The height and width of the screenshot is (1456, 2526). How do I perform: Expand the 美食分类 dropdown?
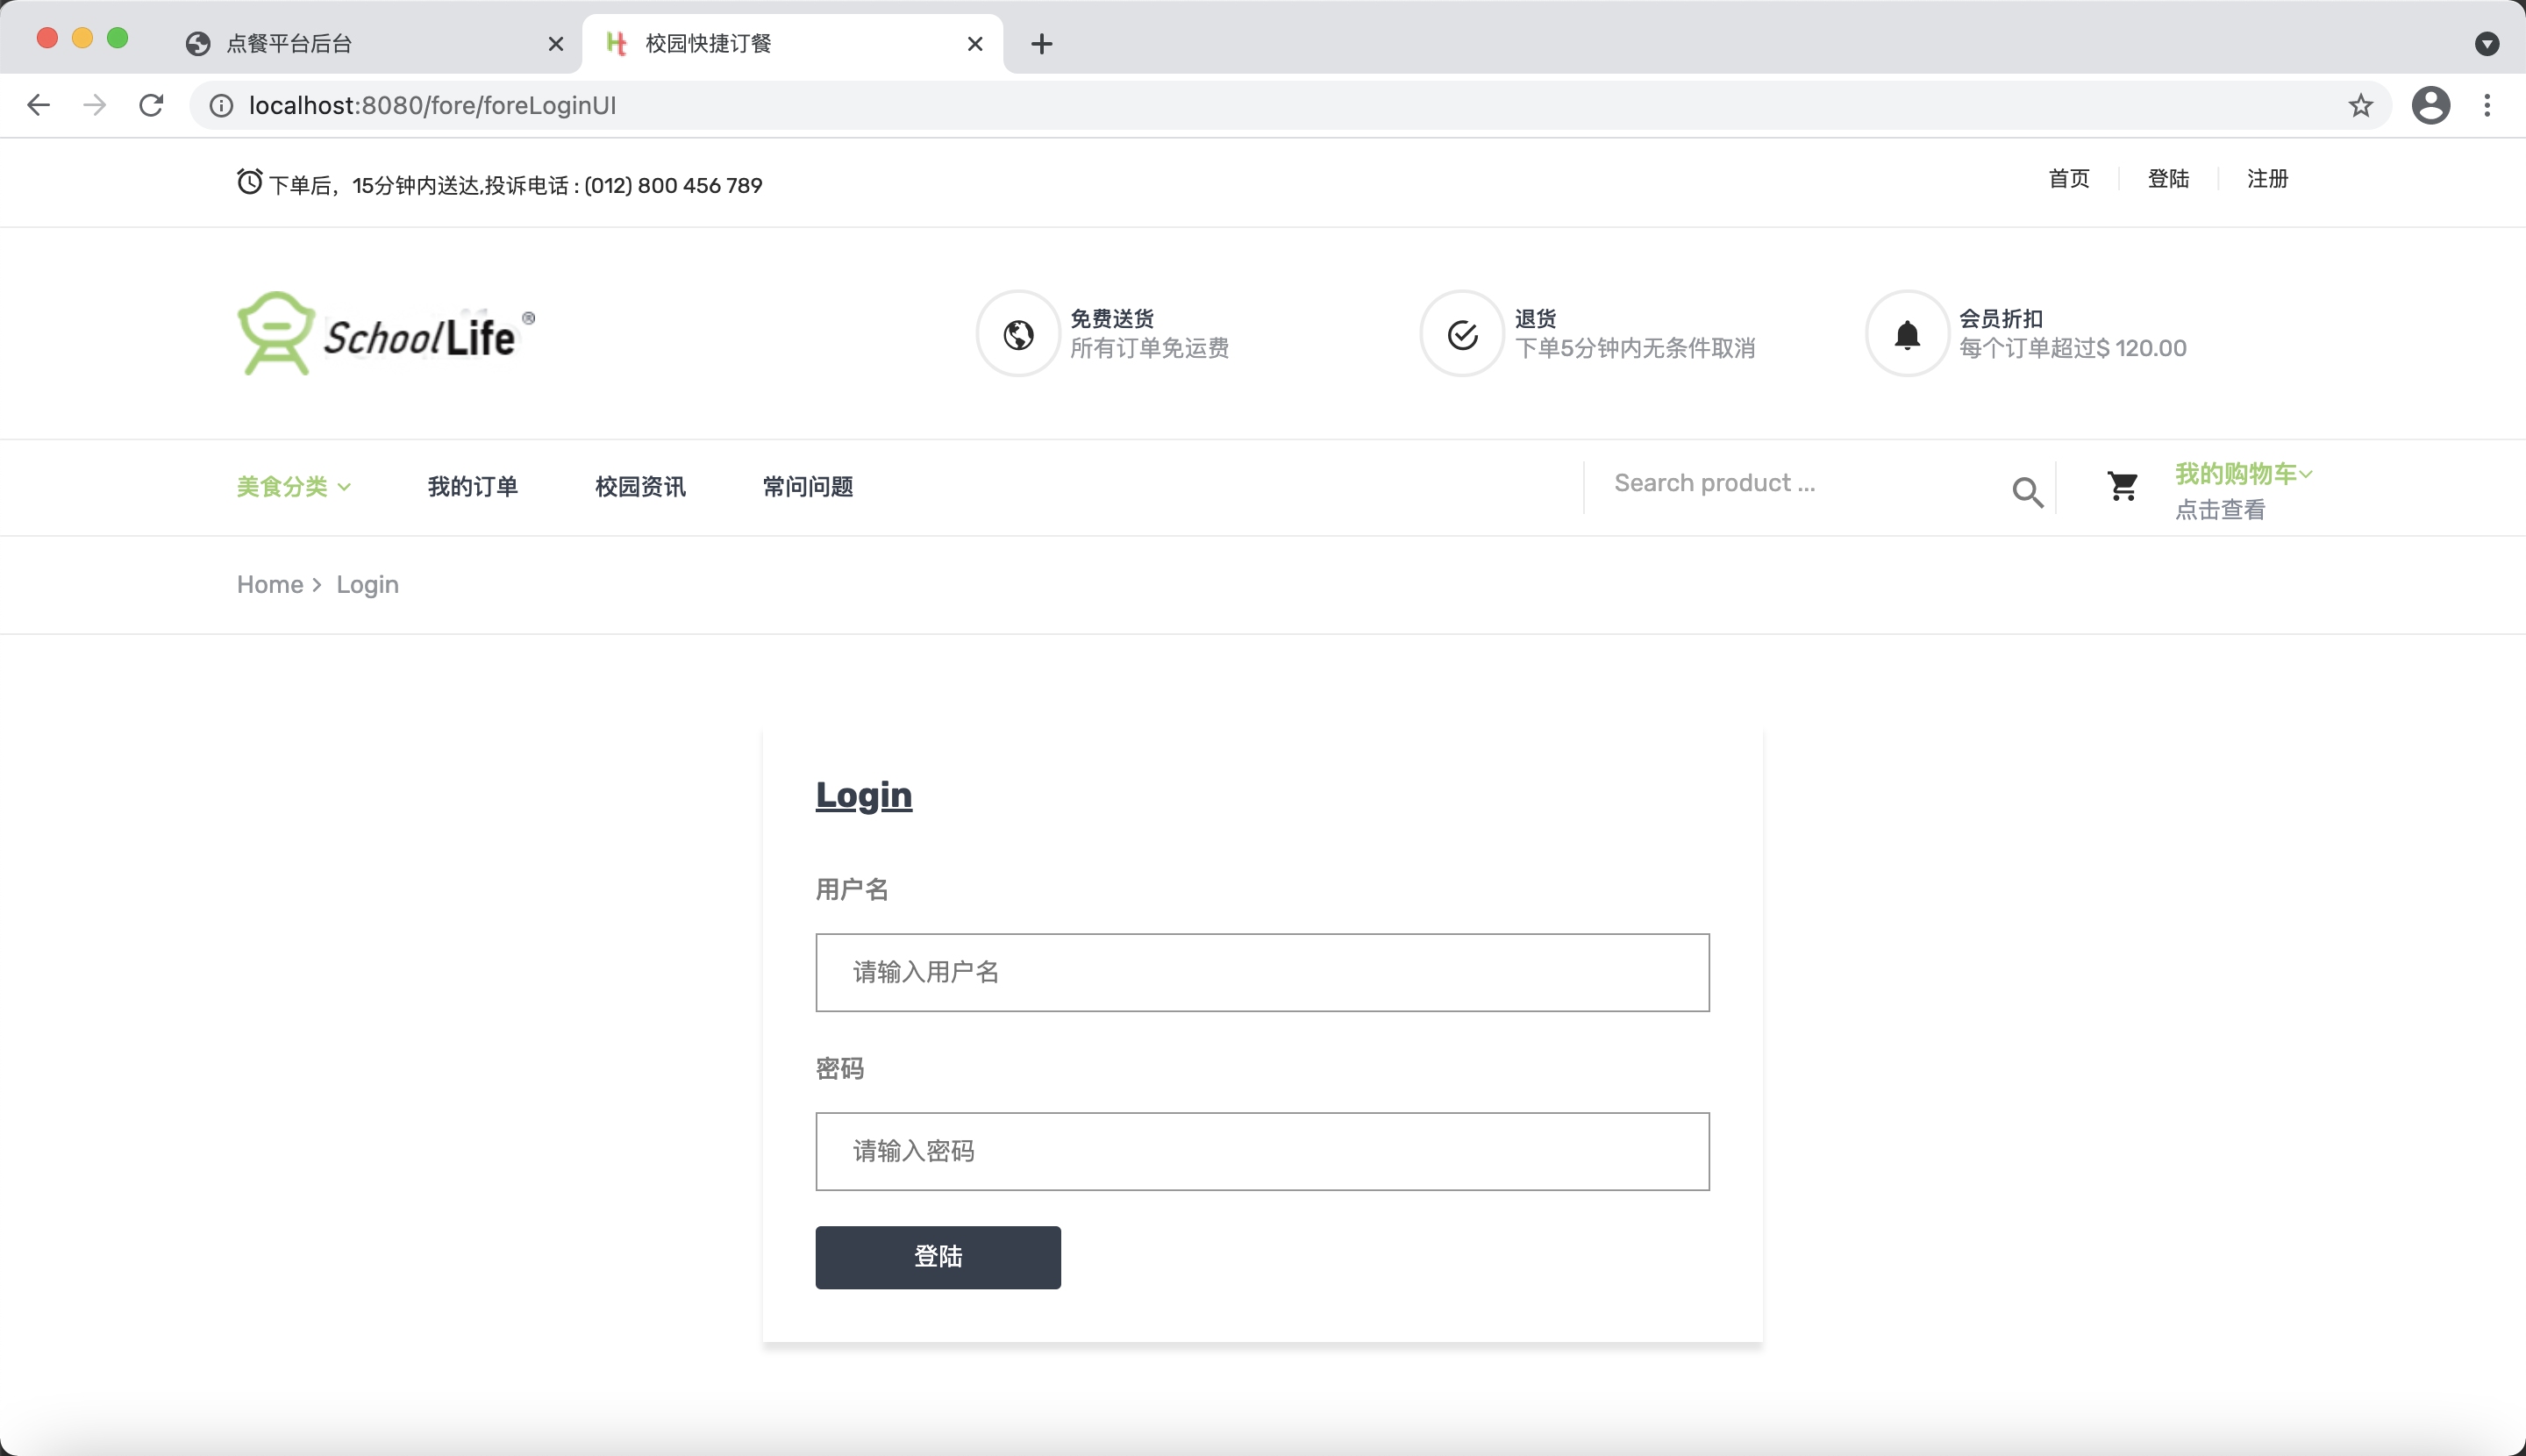click(x=293, y=487)
